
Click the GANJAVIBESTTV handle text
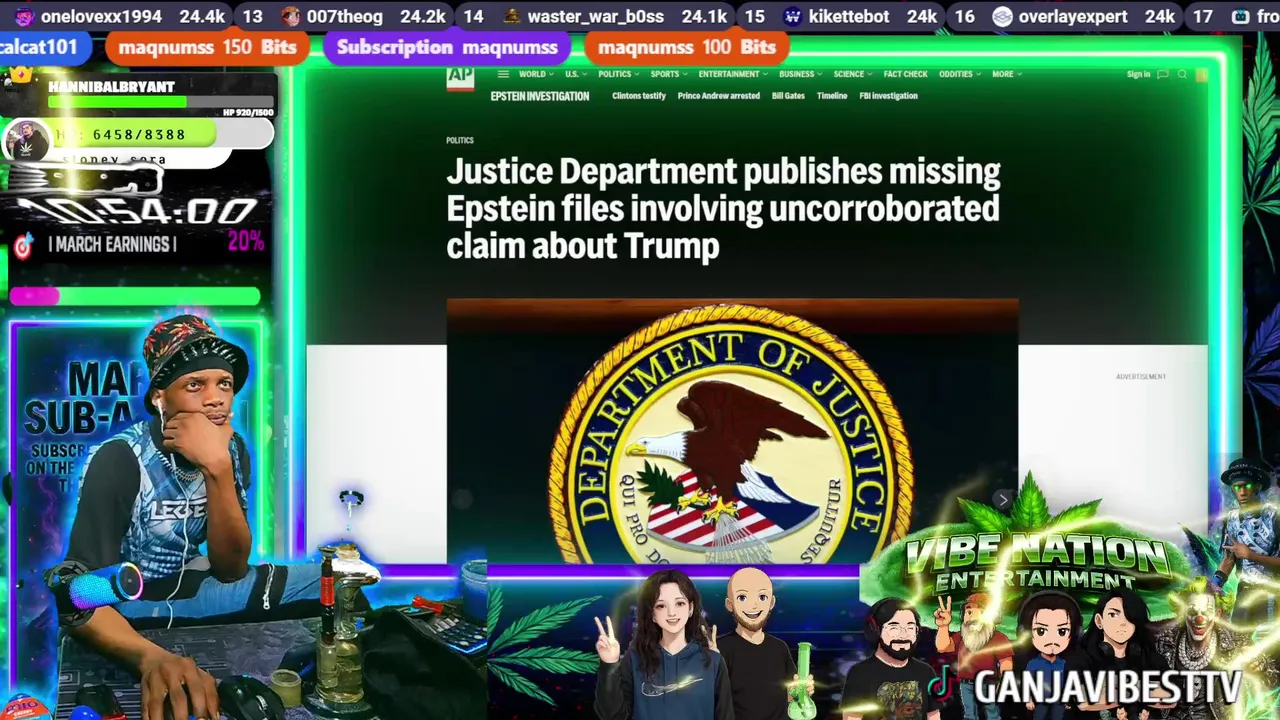tap(1108, 687)
